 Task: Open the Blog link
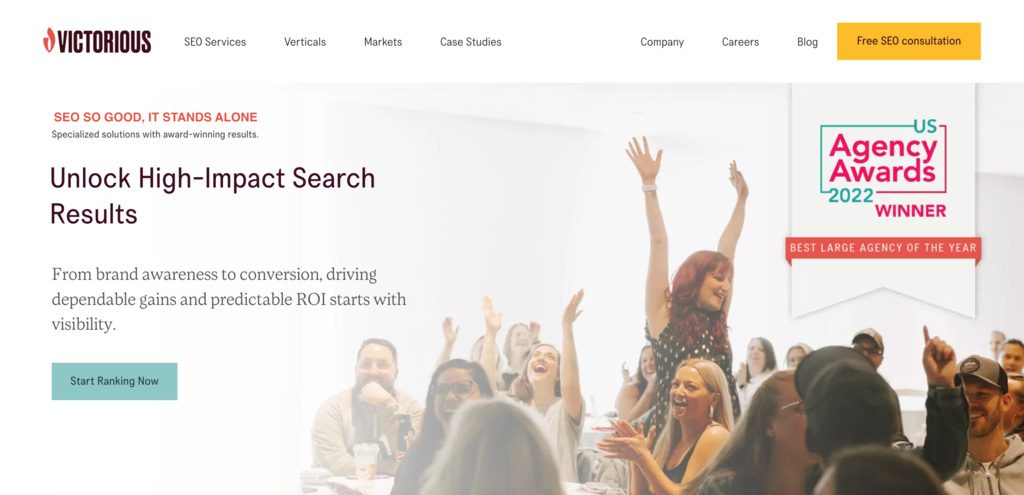pos(807,42)
